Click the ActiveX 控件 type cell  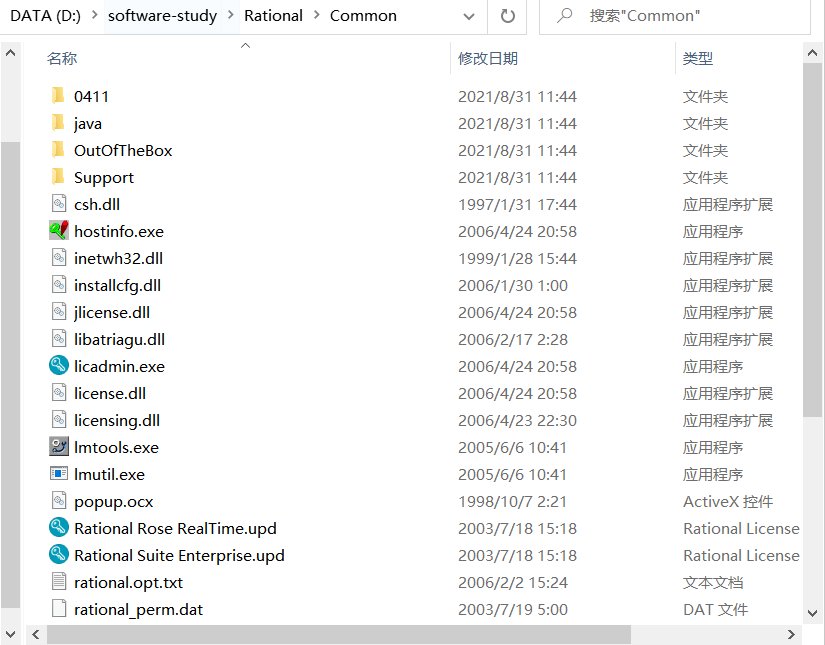(x=728, y=501)
